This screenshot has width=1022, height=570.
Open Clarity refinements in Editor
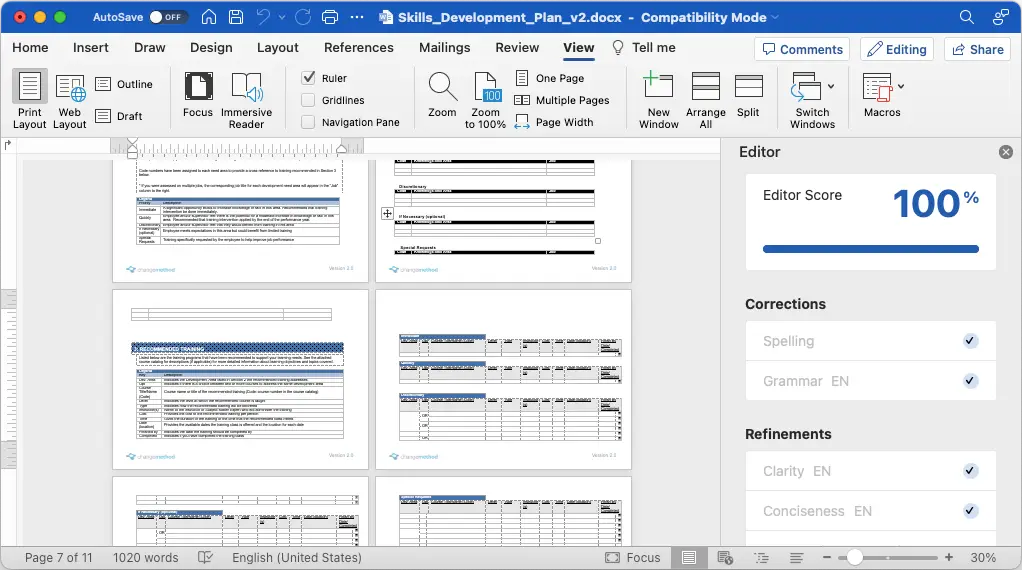pos(871,471)
